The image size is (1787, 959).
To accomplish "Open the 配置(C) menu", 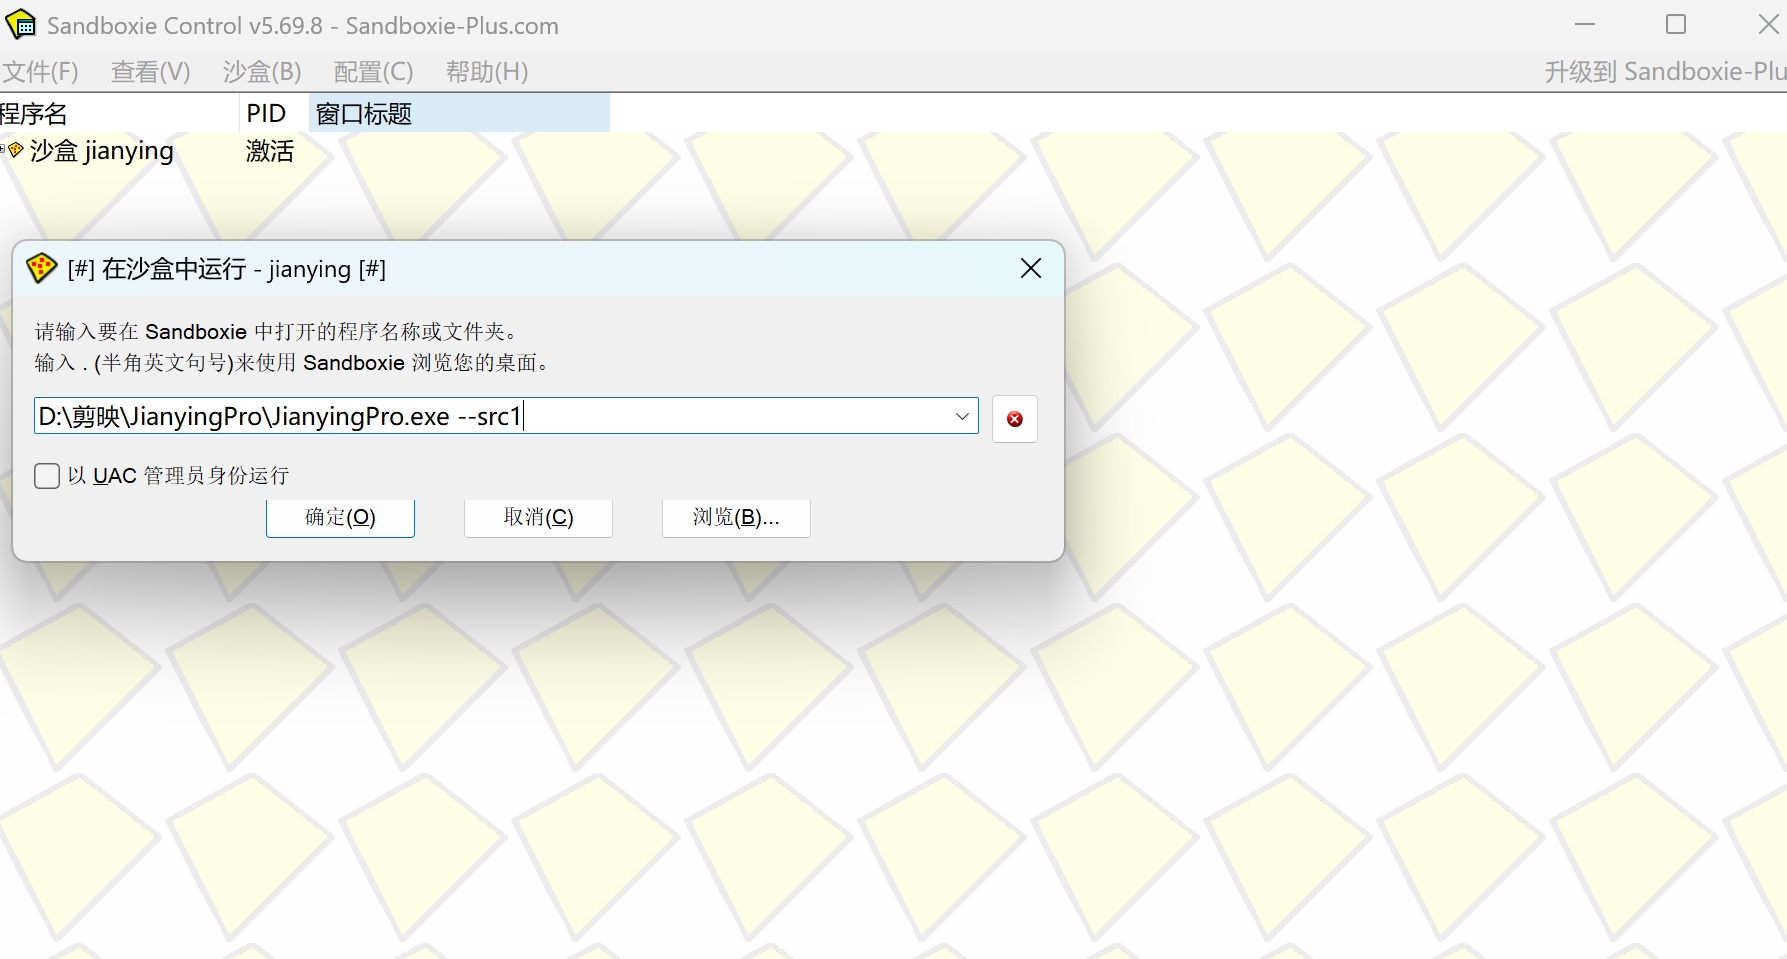I will pos(373,72).
